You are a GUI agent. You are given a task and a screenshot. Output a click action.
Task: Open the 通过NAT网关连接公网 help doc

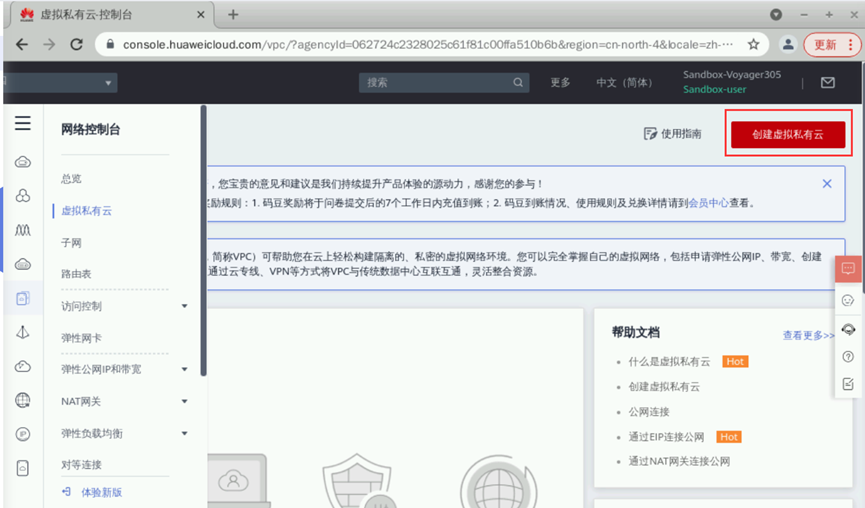pyautogui.click(x=679, y=461)
